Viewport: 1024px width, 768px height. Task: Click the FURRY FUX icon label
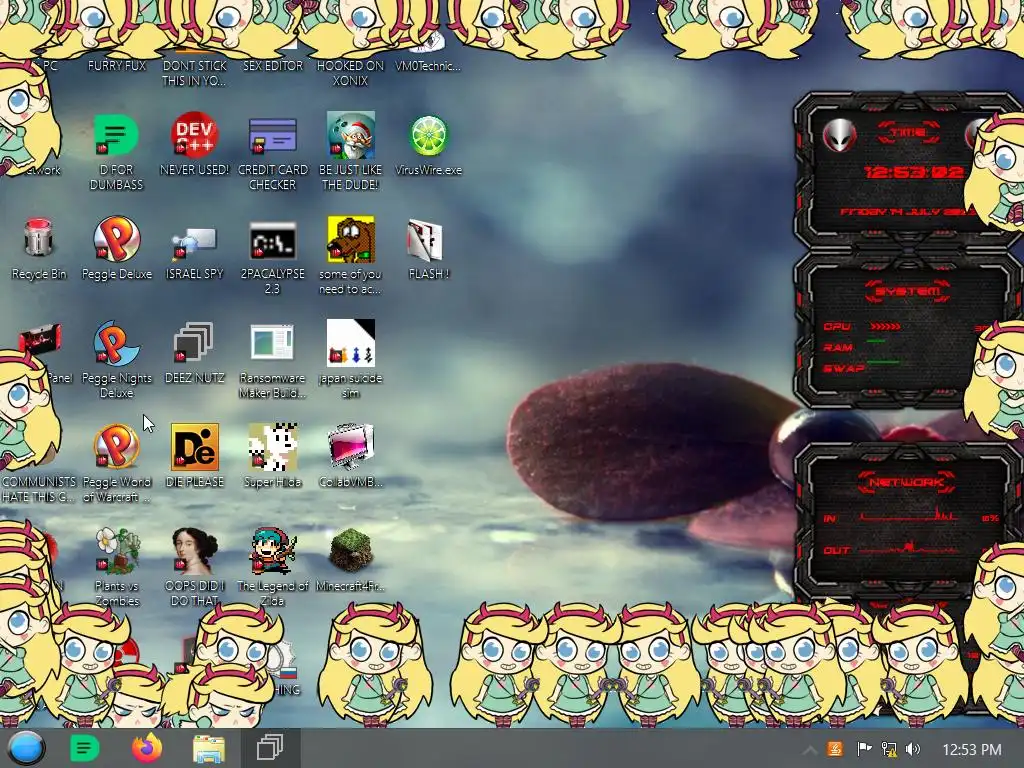[x=117, y=65]
